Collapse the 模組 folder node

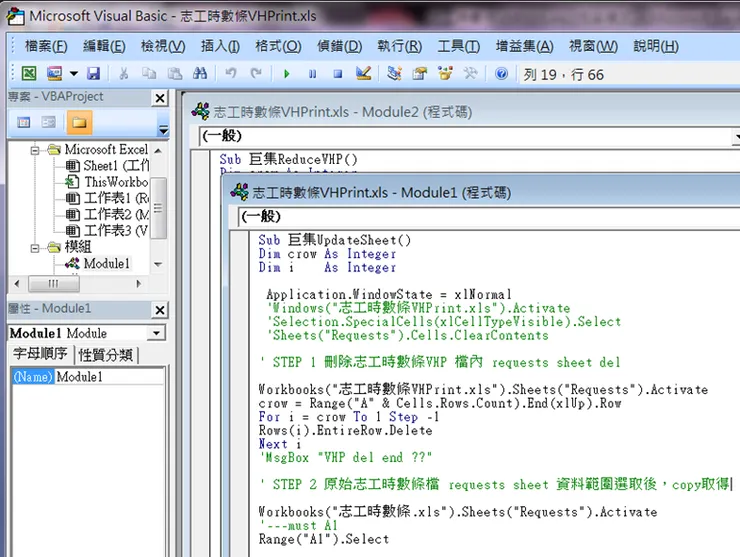click(x=34, y=248)
